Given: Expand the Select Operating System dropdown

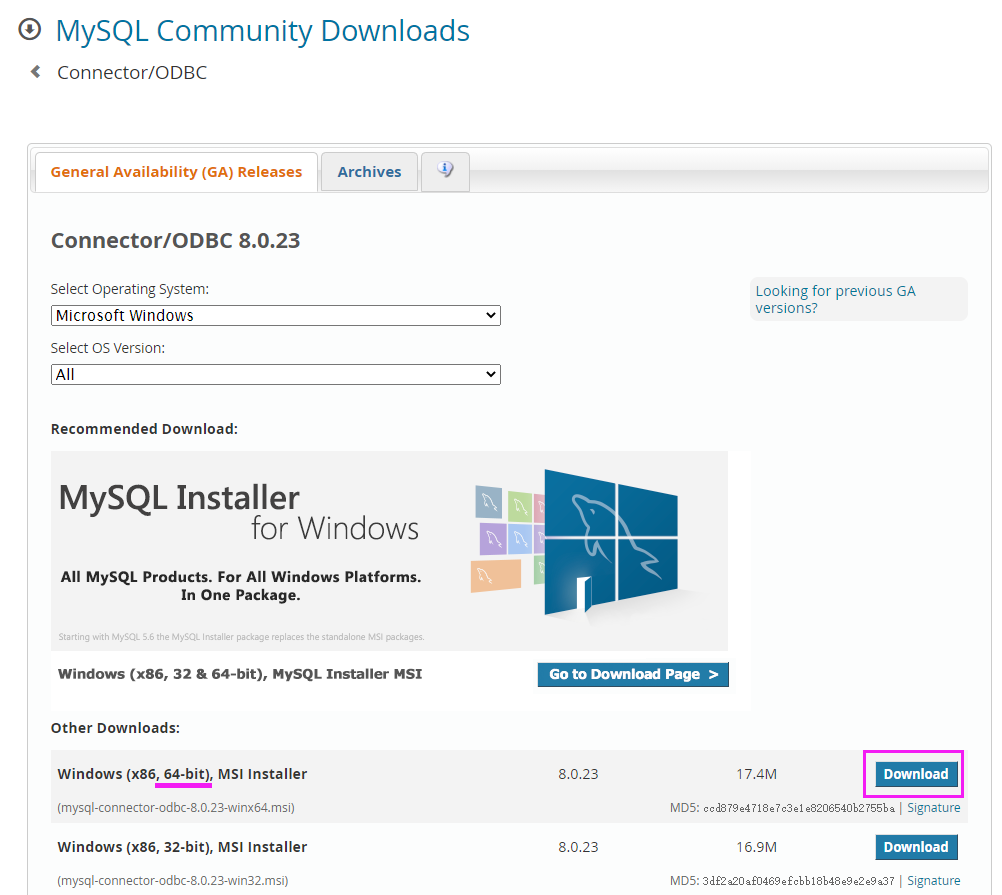Looking at the screenshot, I should click(x=275, y=315).
